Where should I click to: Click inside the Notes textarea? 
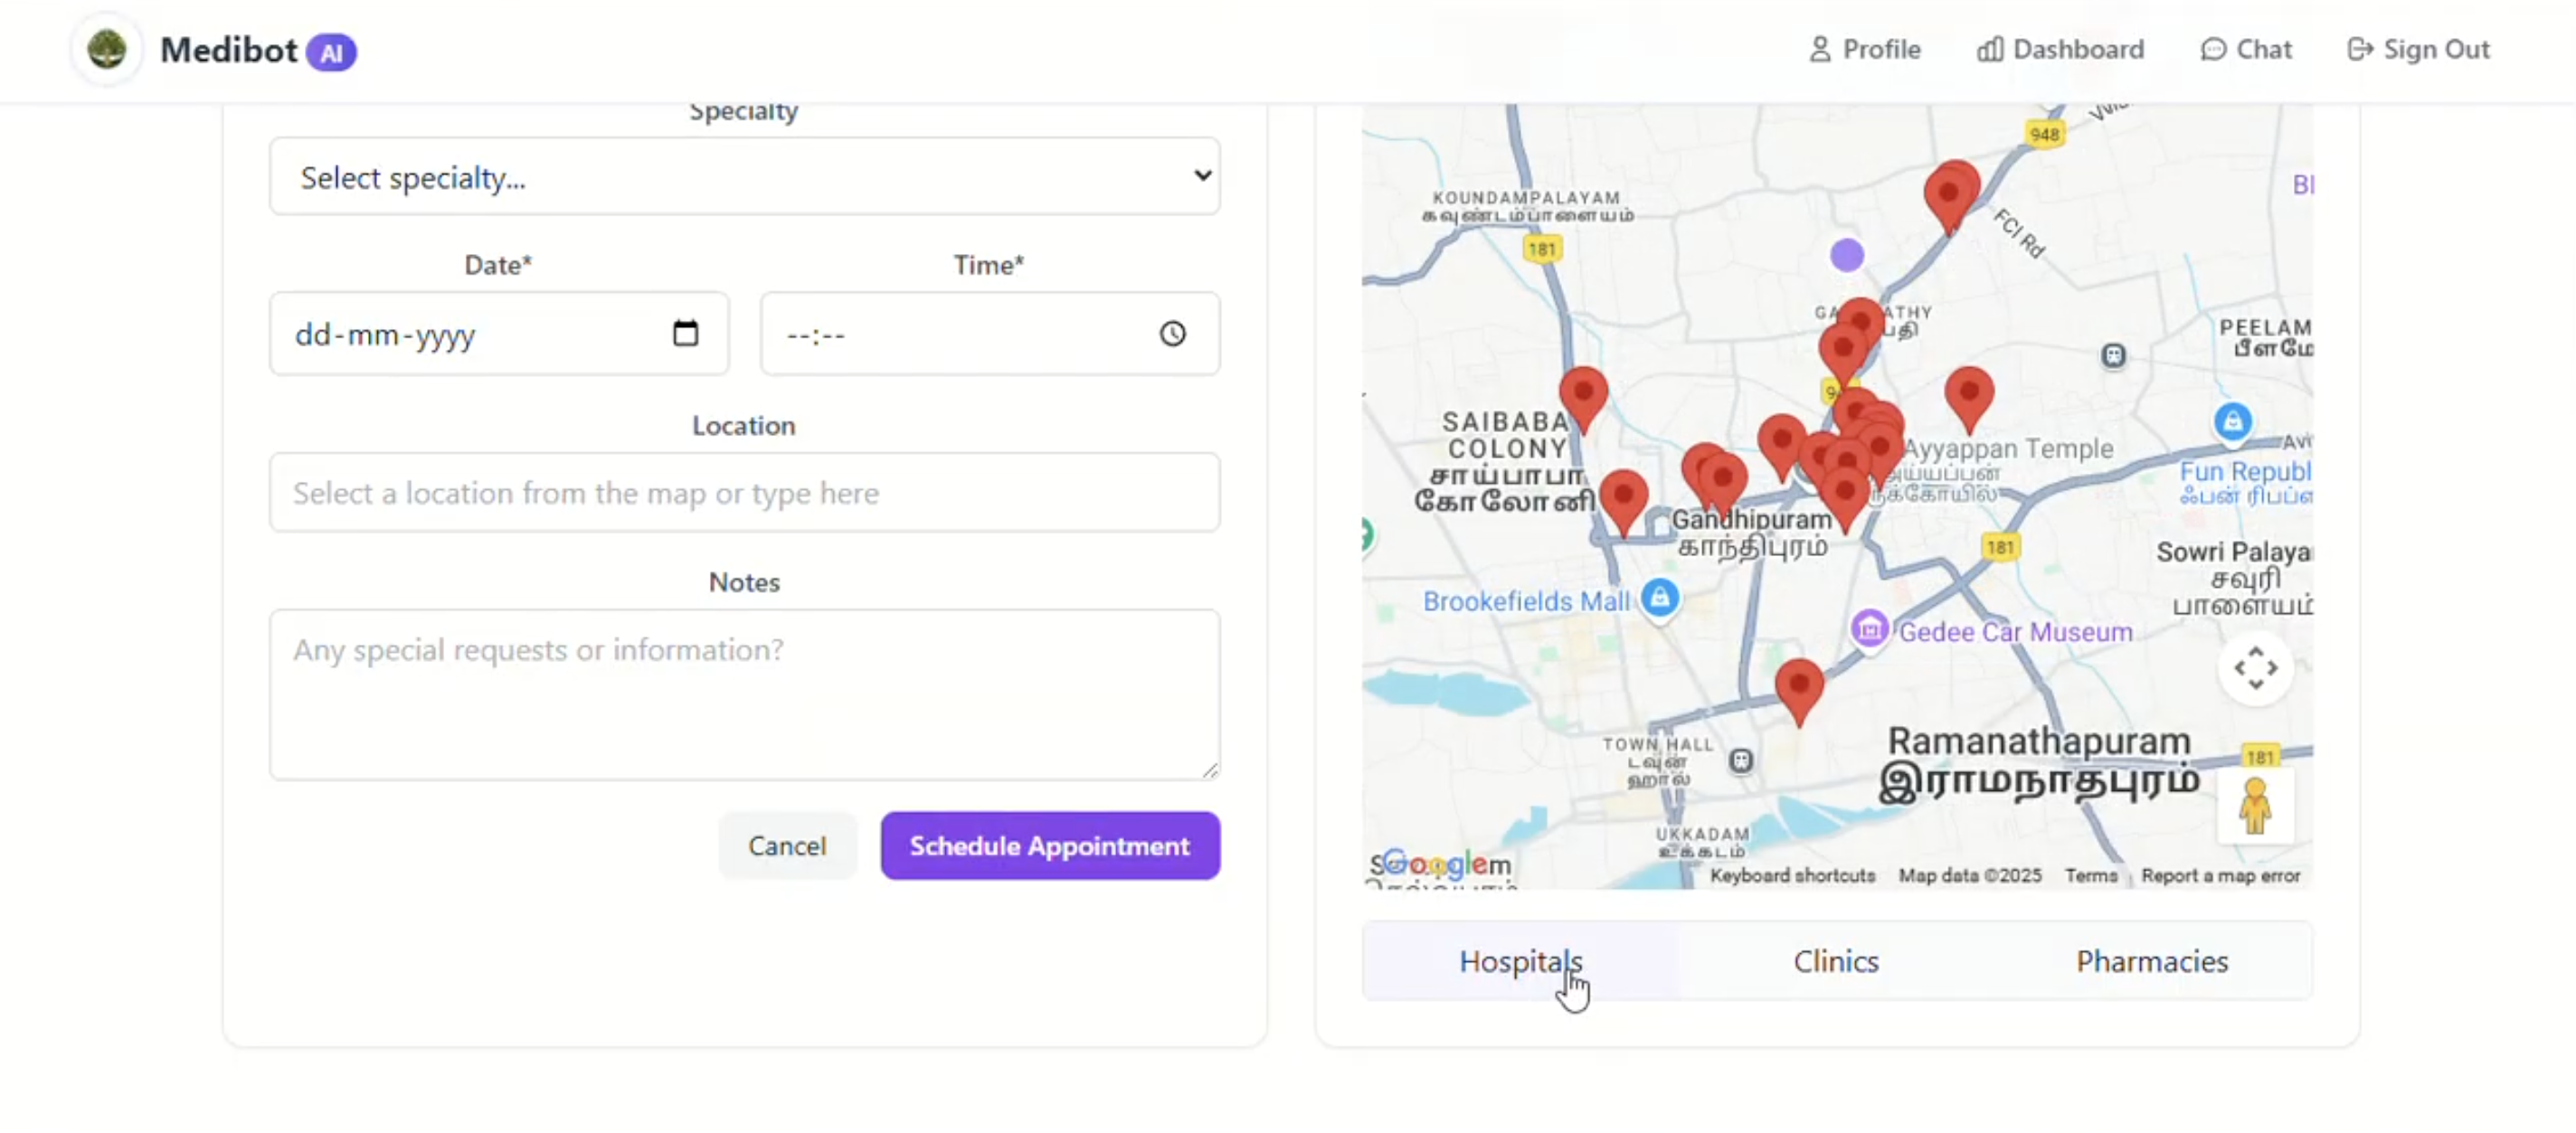pos(744,694)
